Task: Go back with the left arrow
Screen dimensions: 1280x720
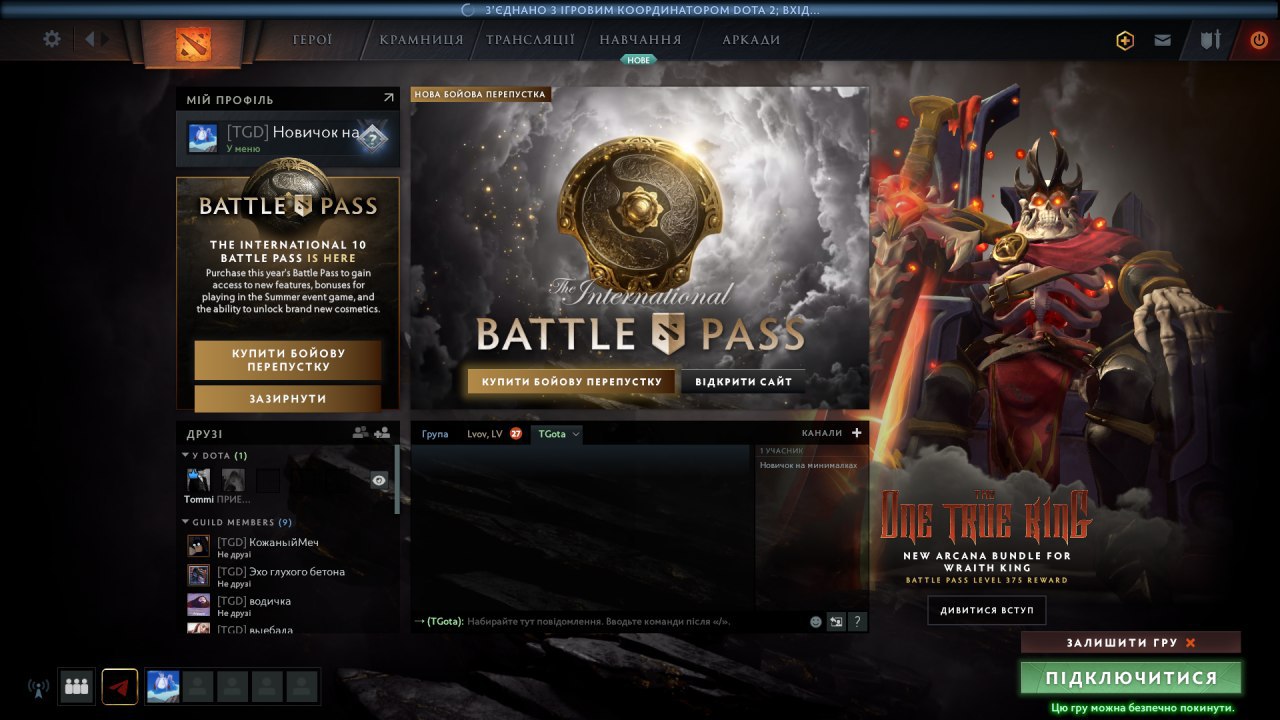Action: pos(89,39)
